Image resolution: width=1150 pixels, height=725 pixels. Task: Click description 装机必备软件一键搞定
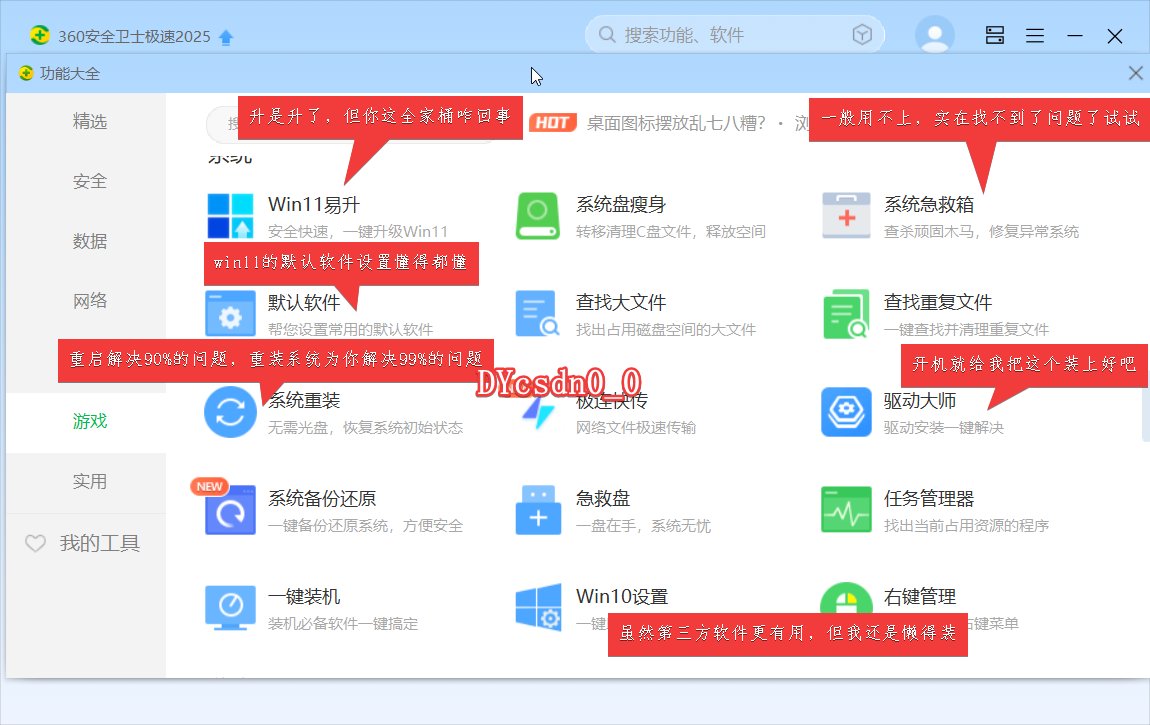click(x=343, y=624)
